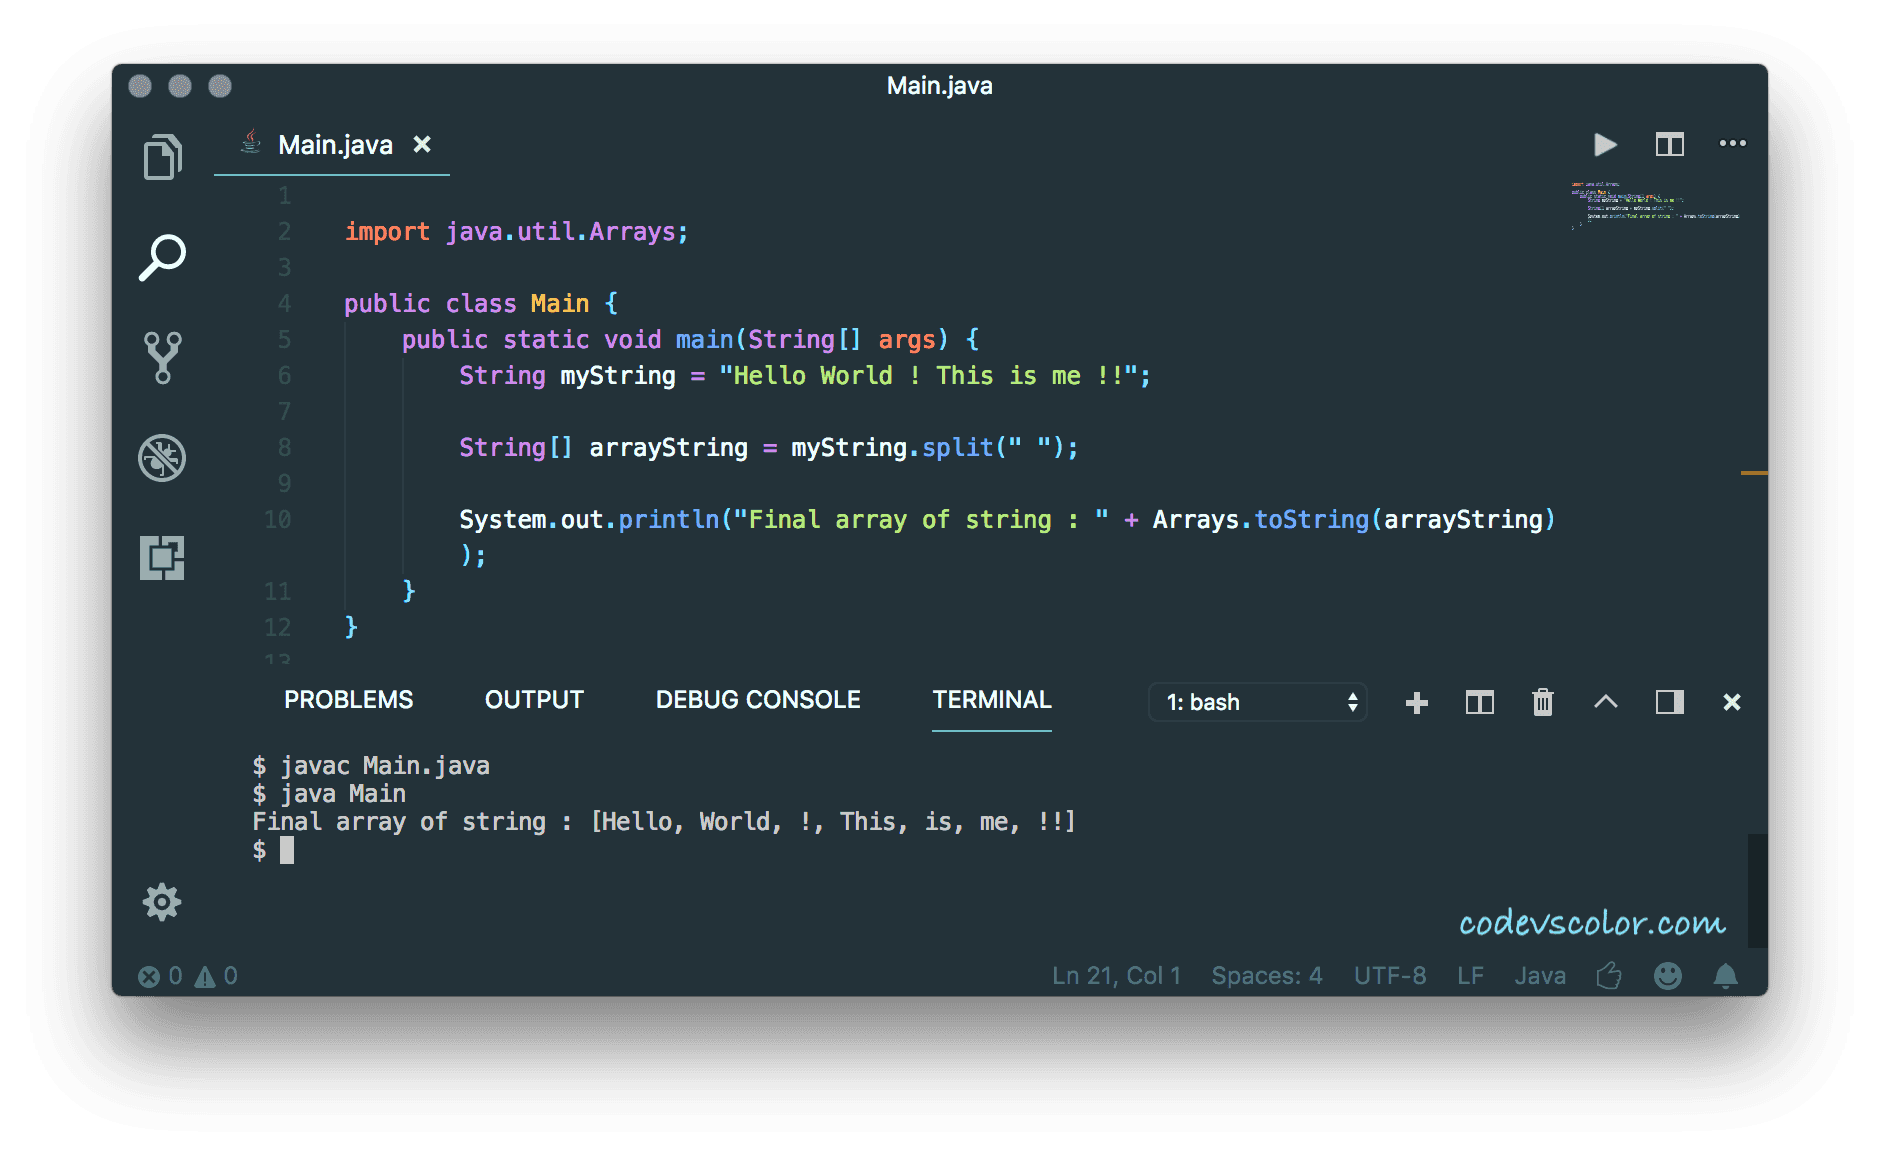Select the Main.java tab
Image resolution: width=1880 pixels, height=1156 pixels.
click(x=332, y=146)
